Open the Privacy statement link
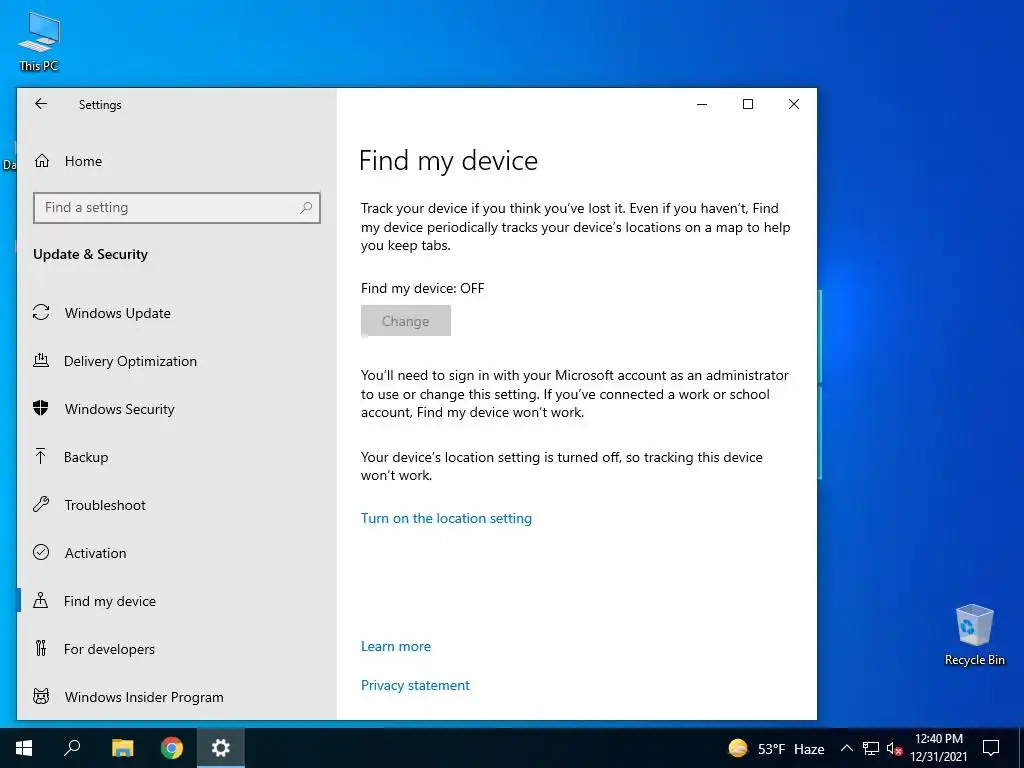This screenshot has width=1024, height=768. (415, 685)
